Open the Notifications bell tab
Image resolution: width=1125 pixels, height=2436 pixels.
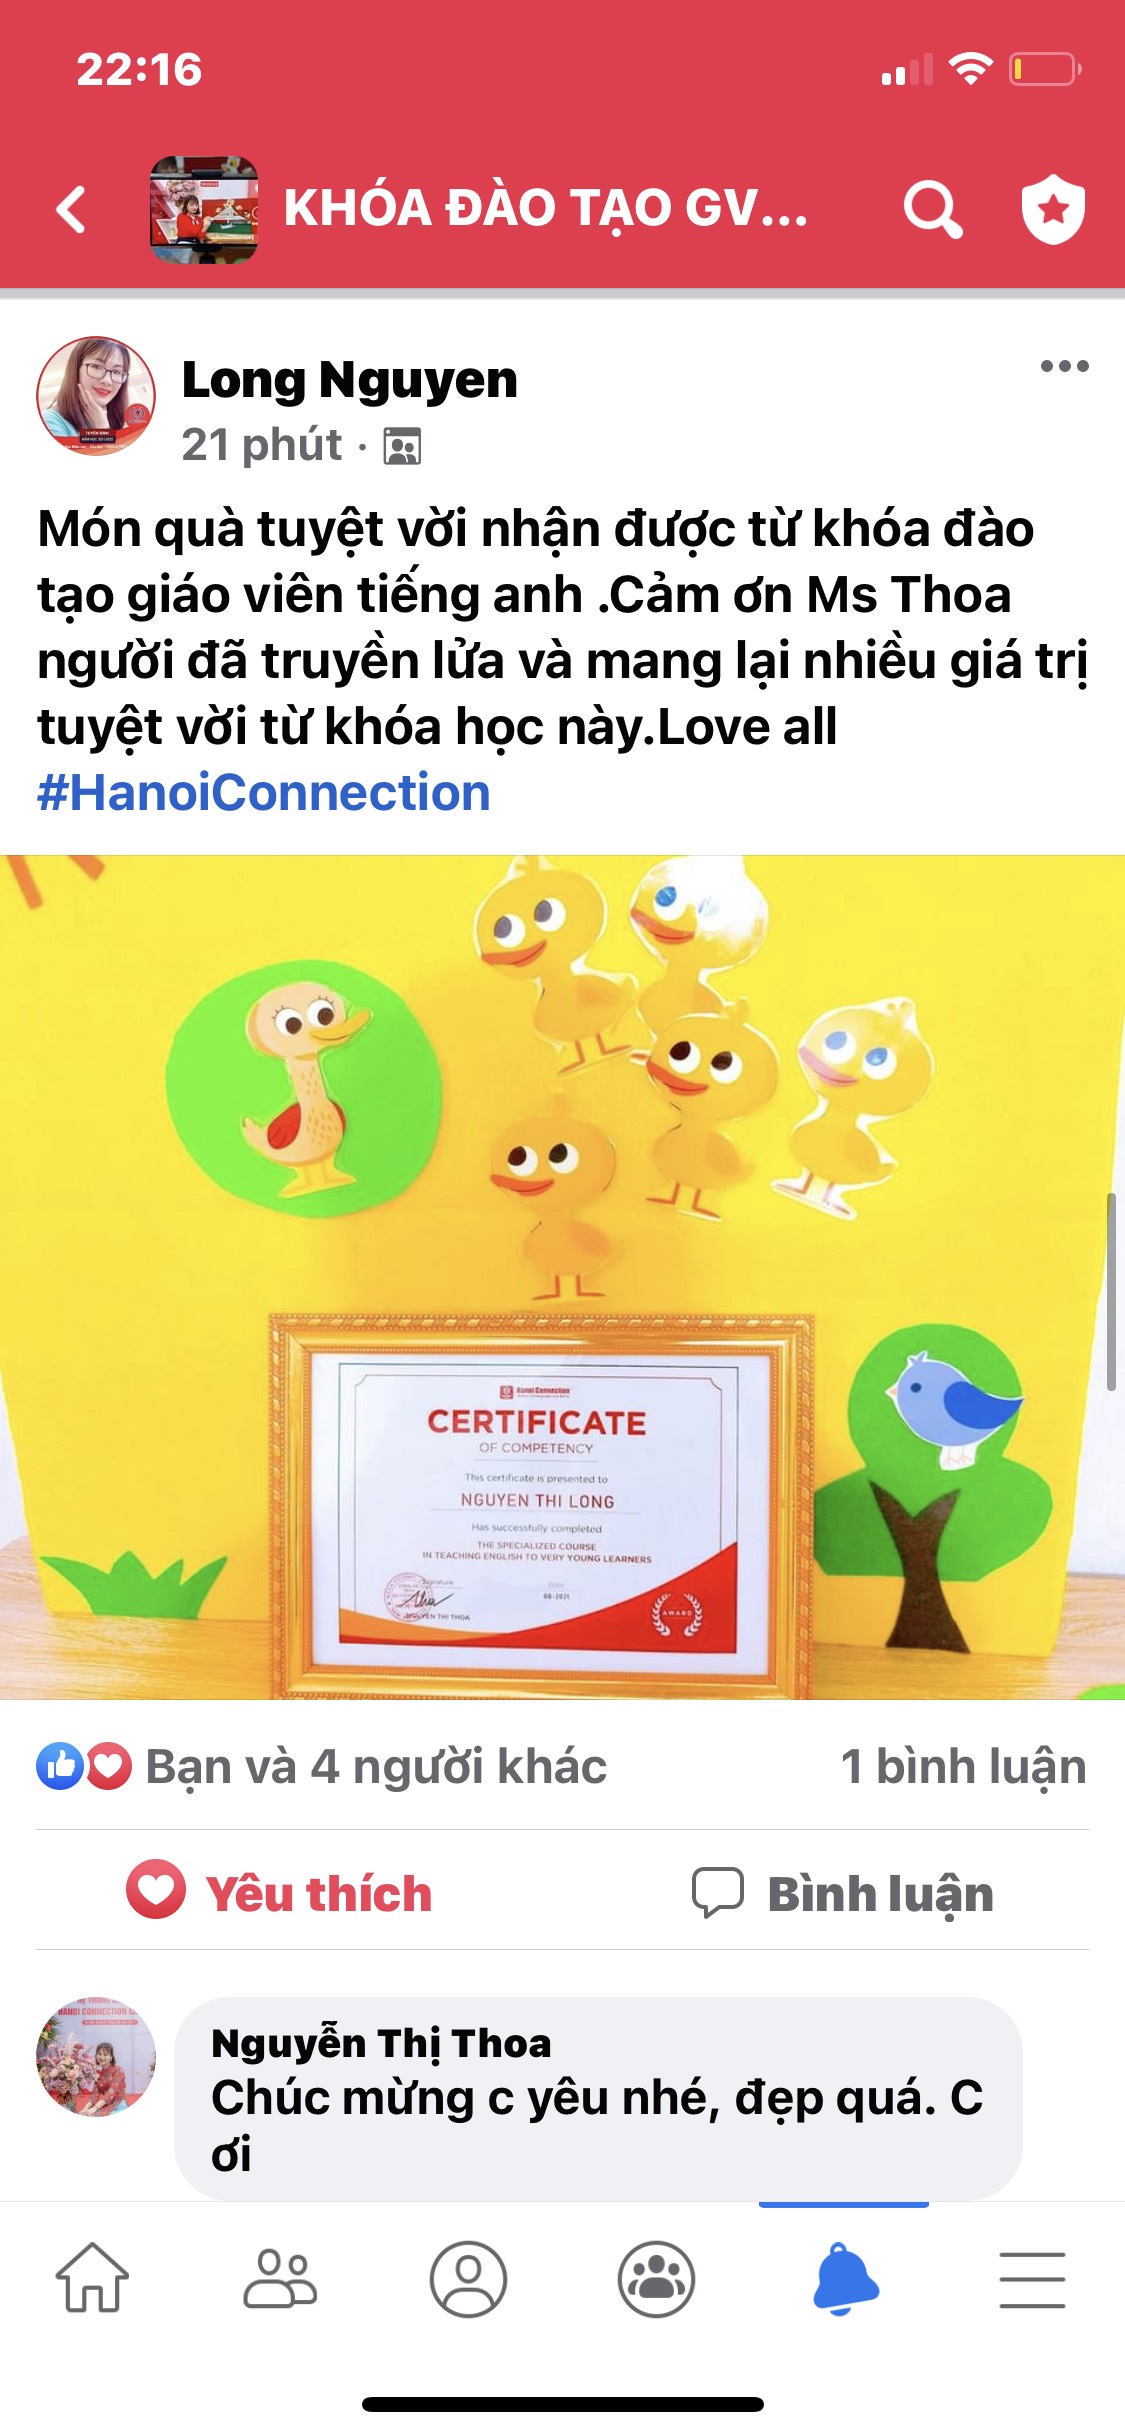[845, 2278]
